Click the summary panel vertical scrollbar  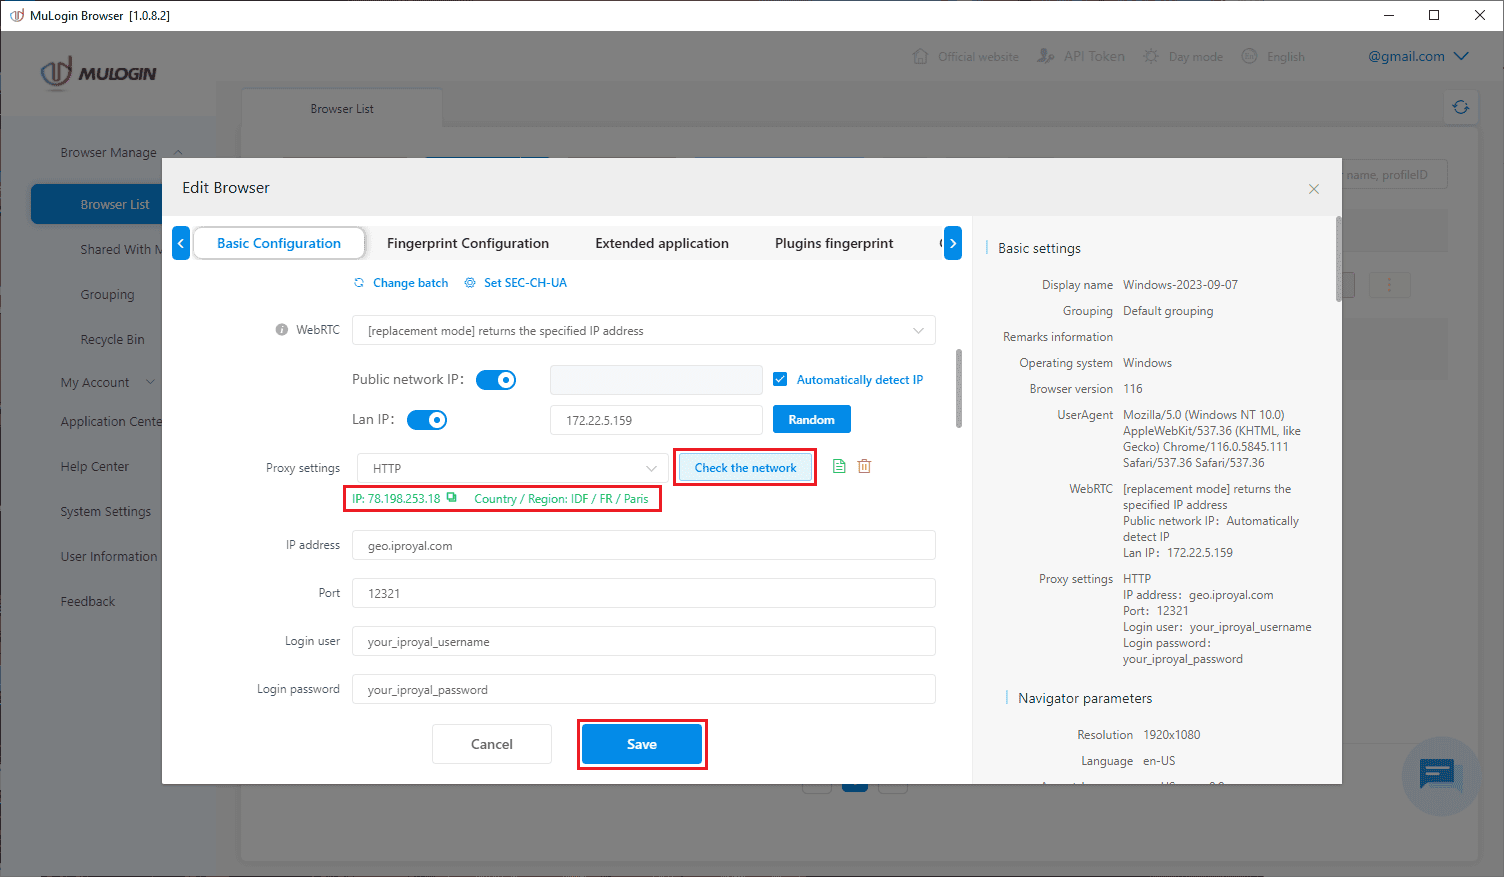point(1339,258)
